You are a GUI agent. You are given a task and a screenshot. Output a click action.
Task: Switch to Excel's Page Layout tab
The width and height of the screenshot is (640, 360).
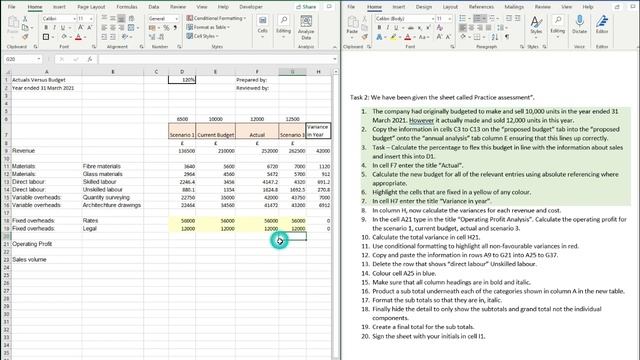[x=91, y=7]
